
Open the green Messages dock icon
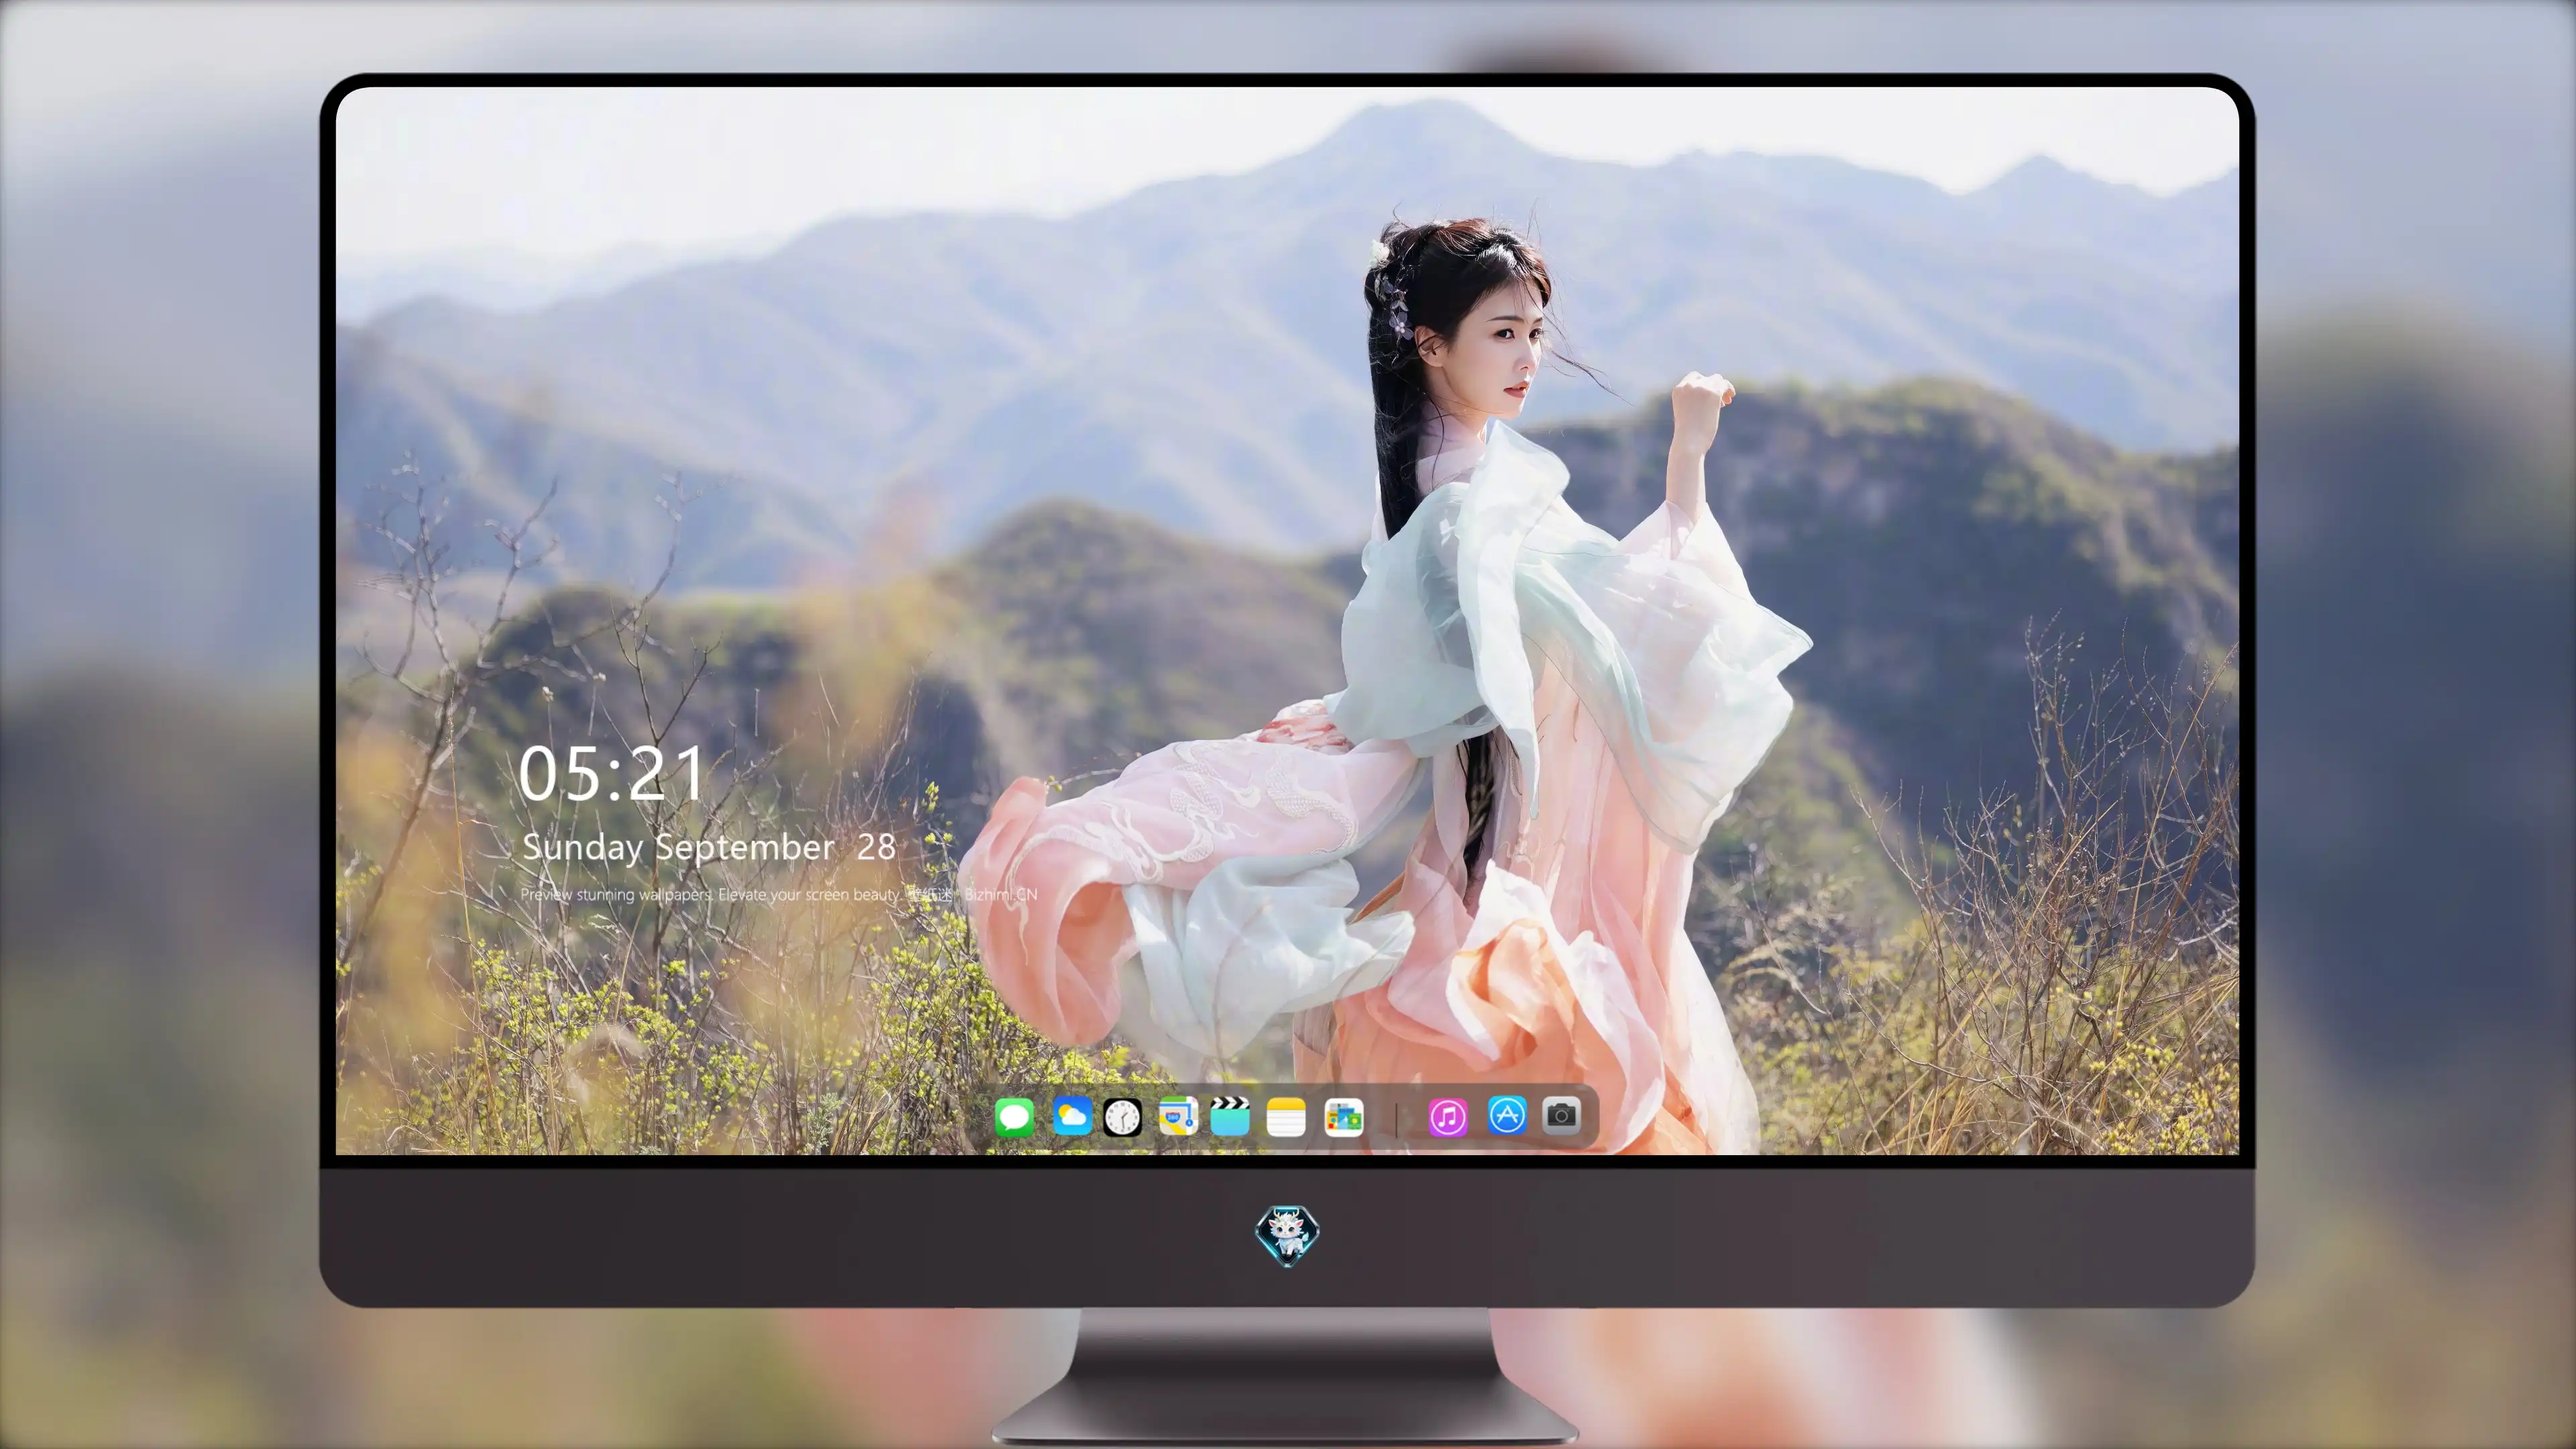(1014, 1117)
